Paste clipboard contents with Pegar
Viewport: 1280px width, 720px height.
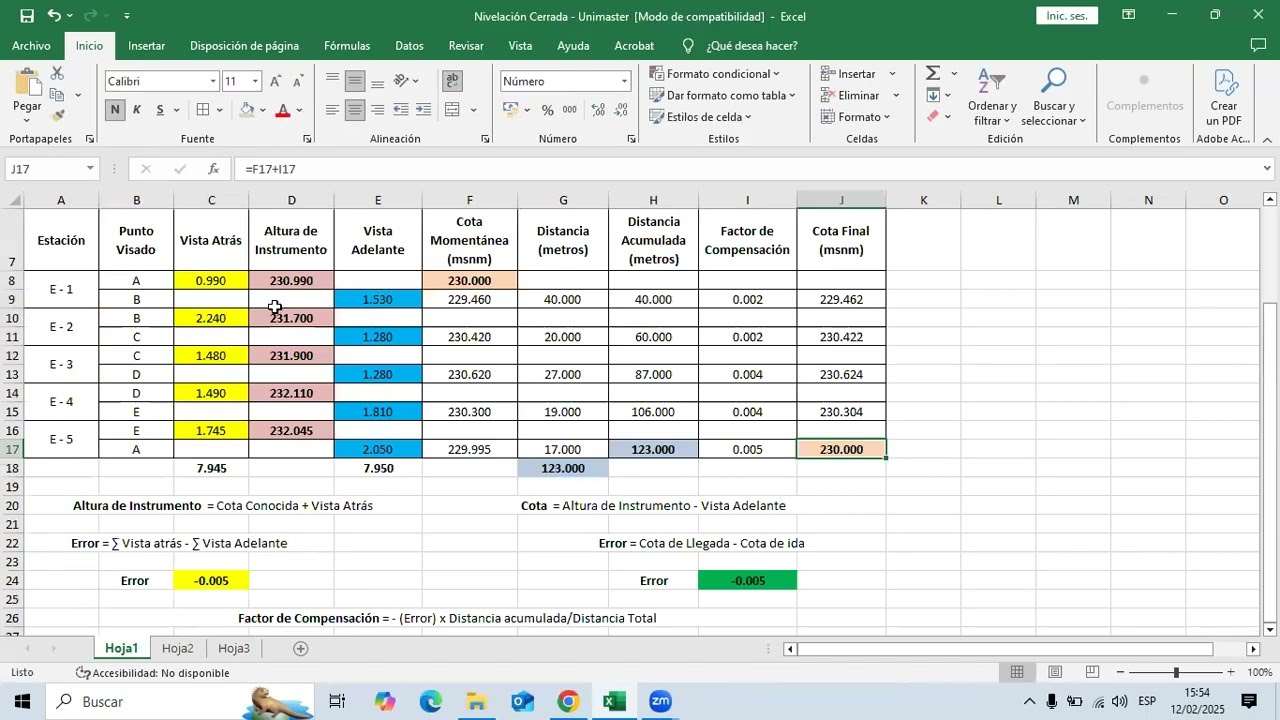point(27,95)
